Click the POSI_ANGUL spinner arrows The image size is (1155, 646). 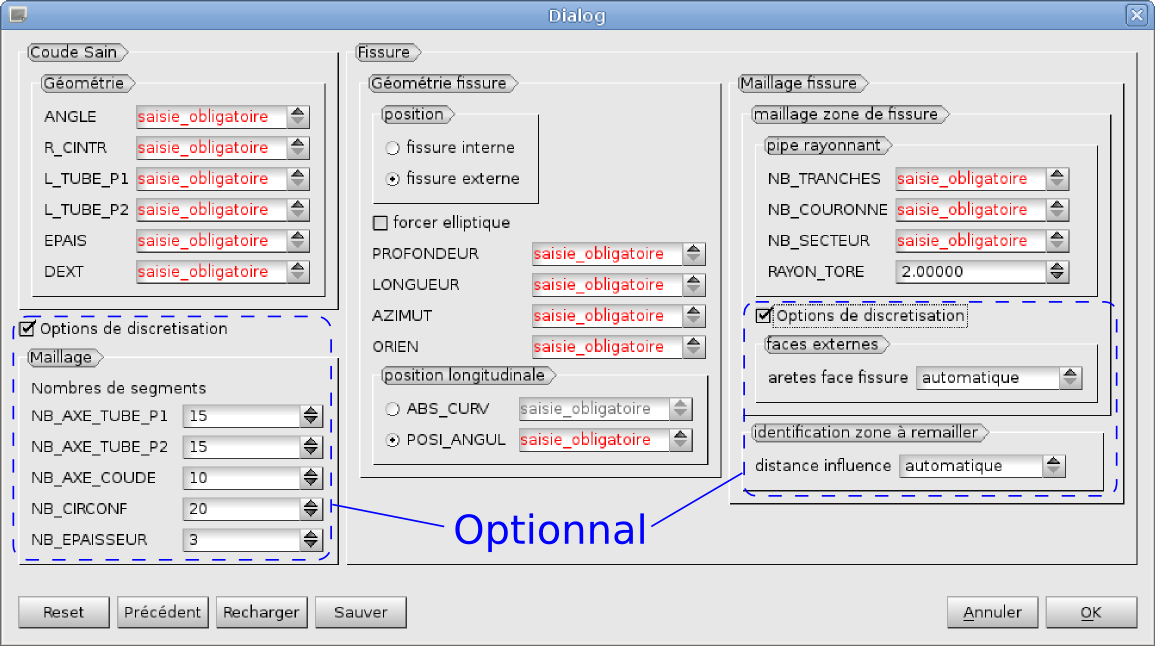point(681,440)
